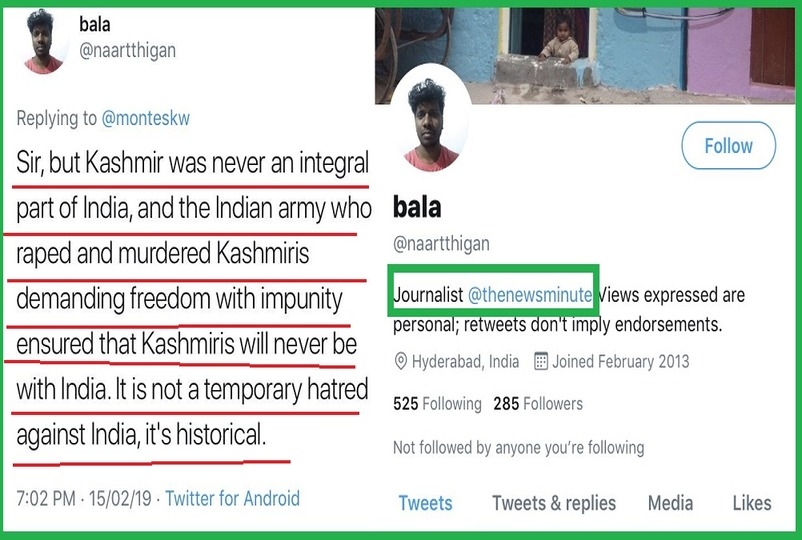View the 285 Followers list
Viewport: 802px width, 540px height.
(538, 404)
